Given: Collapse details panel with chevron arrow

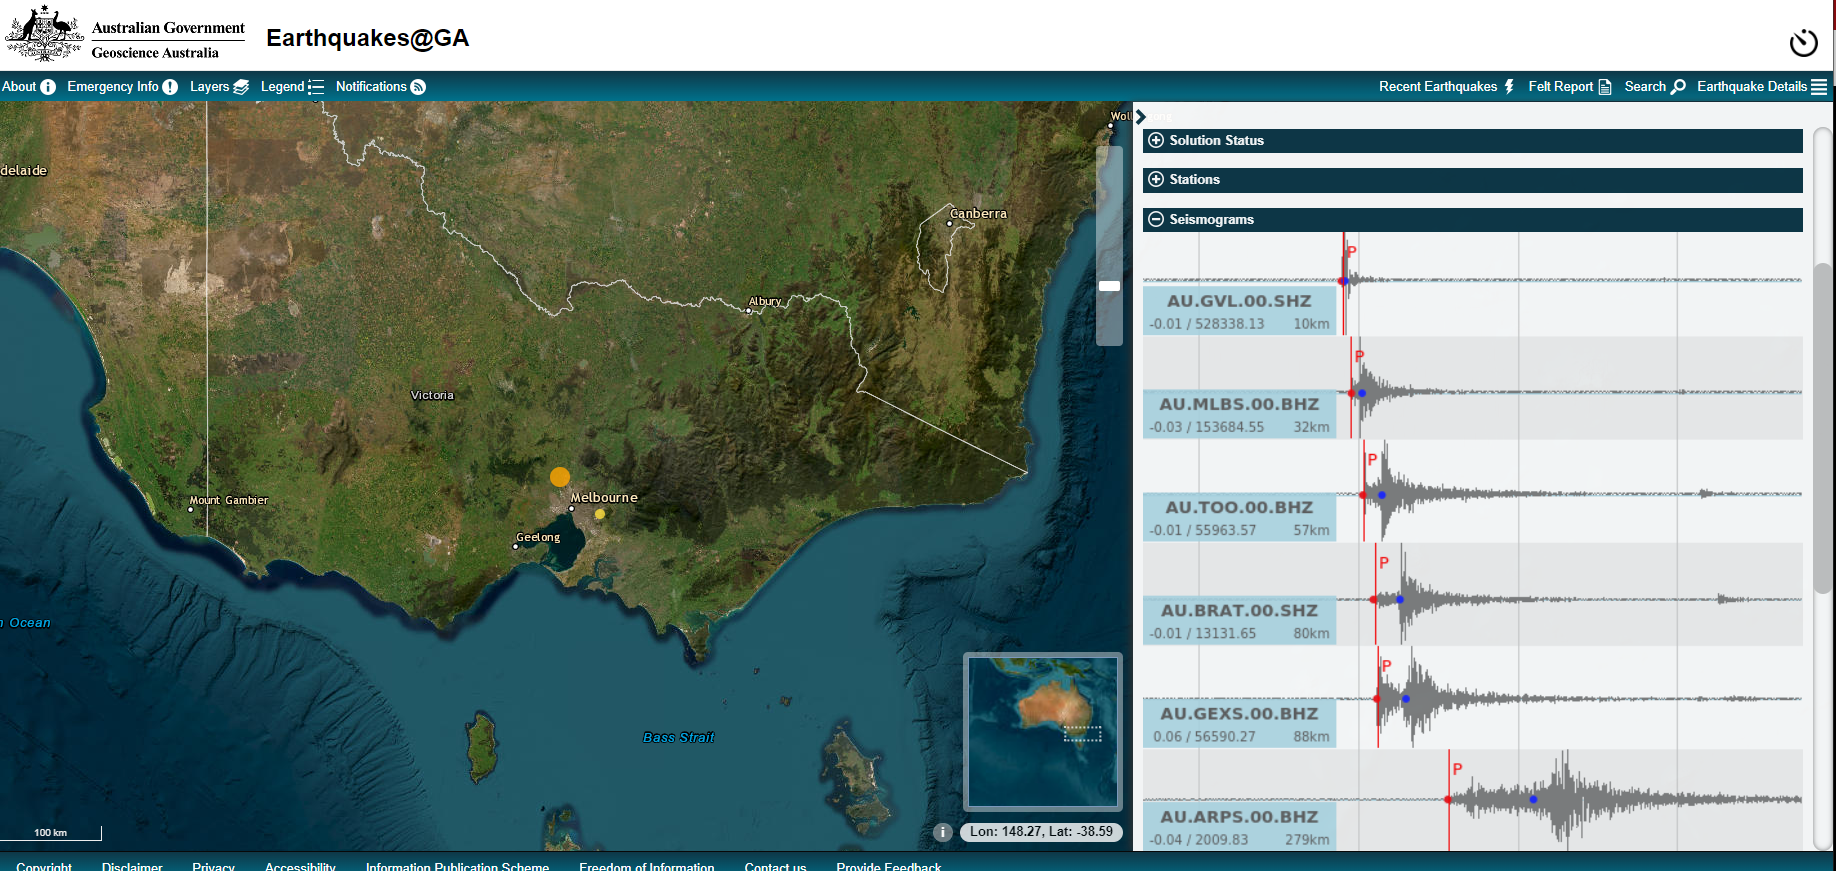Looking at the screenshot, I should [1140, 117].
